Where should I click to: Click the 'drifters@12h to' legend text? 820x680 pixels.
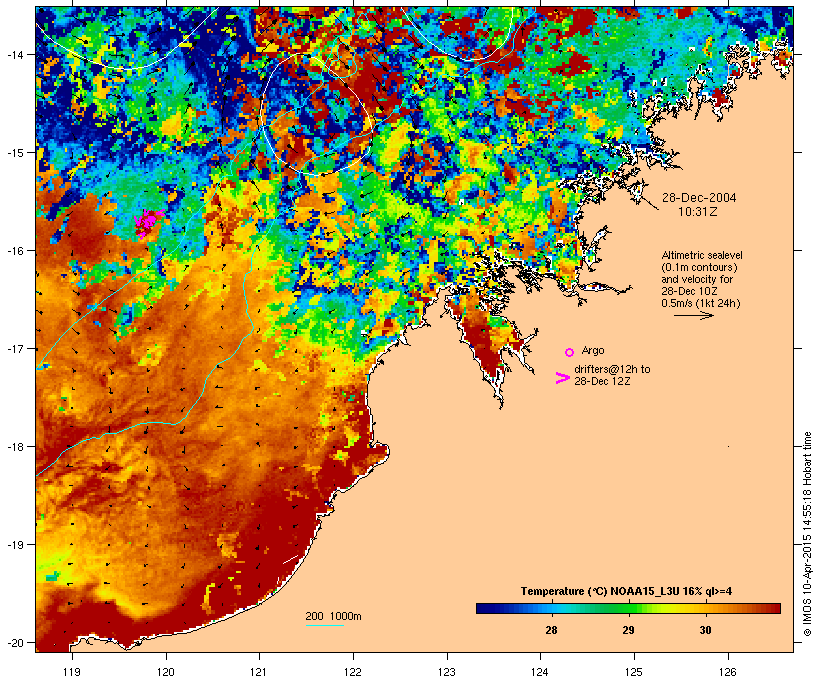[612, 369]
